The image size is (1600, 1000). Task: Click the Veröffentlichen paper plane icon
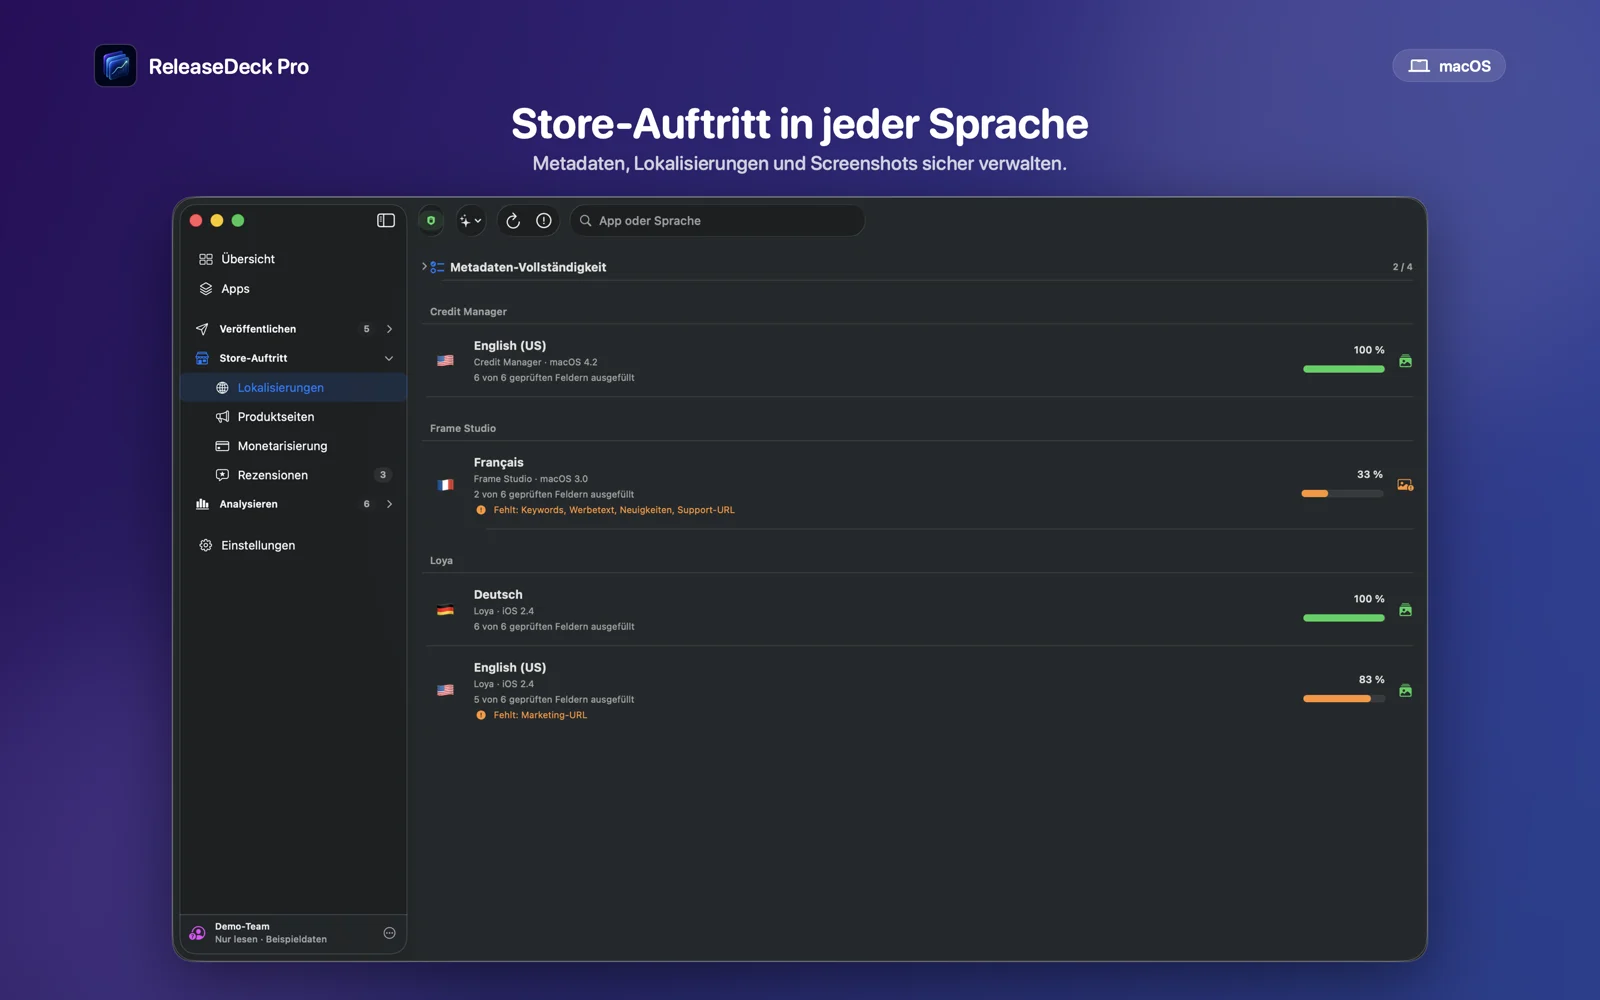tap(202, 329)
